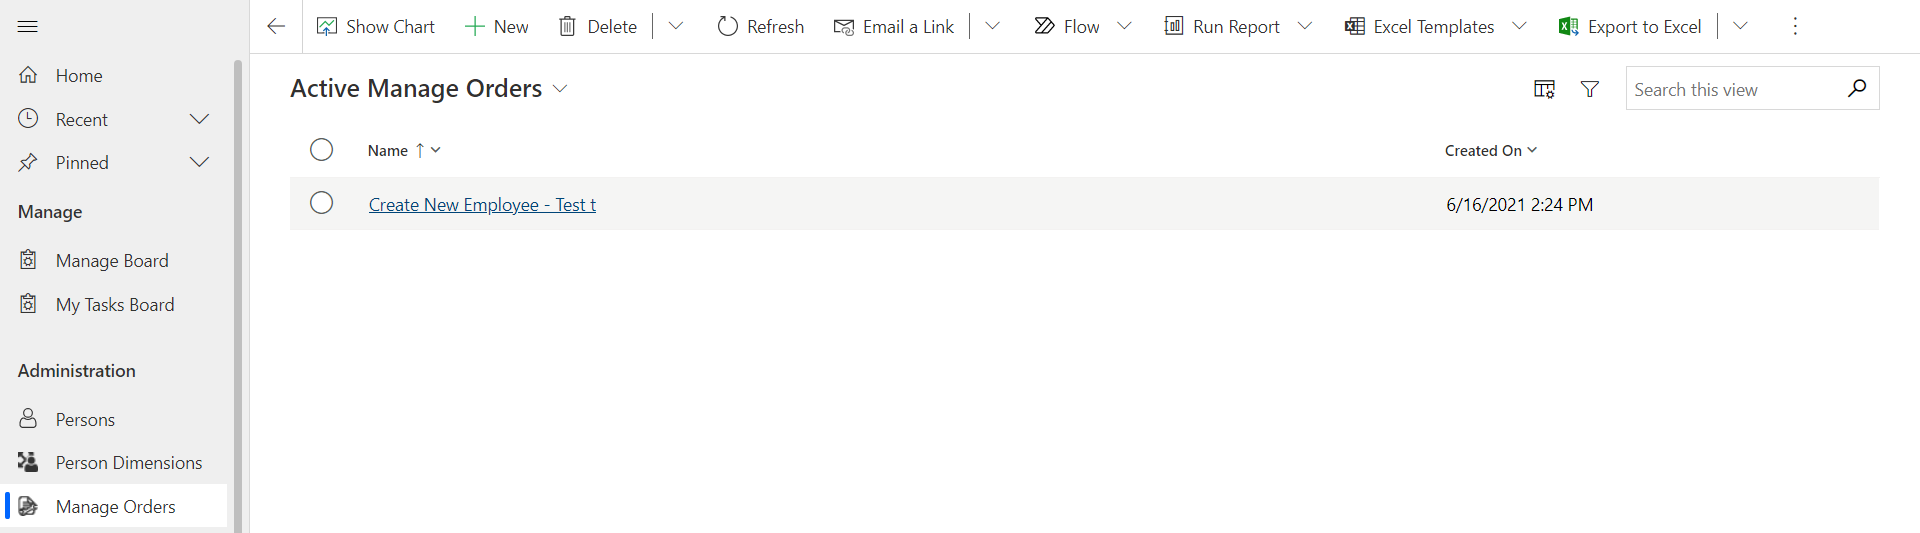Viewport: 1920px width, 533px height.
Task: Click the back arrow icon
Action: 276,27
